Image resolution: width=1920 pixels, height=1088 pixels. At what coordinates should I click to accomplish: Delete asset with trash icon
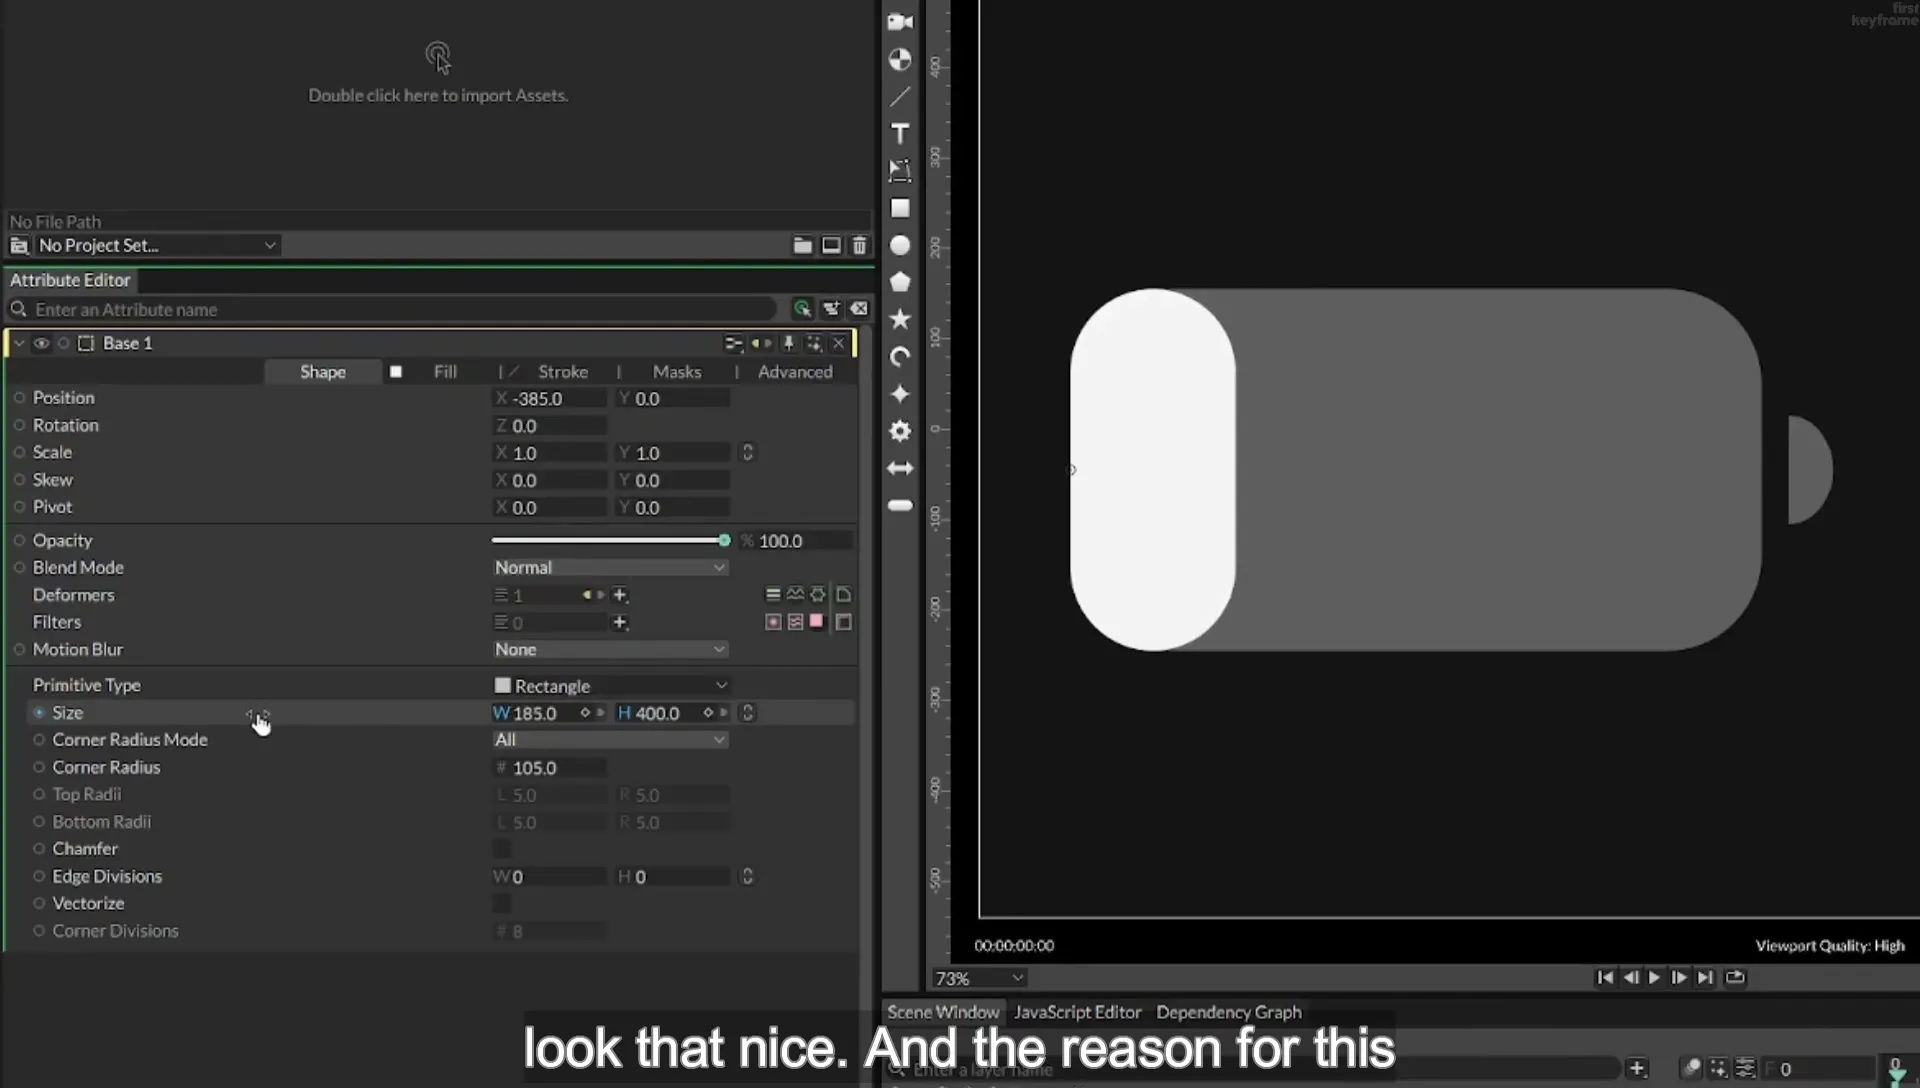coord(860,245)
